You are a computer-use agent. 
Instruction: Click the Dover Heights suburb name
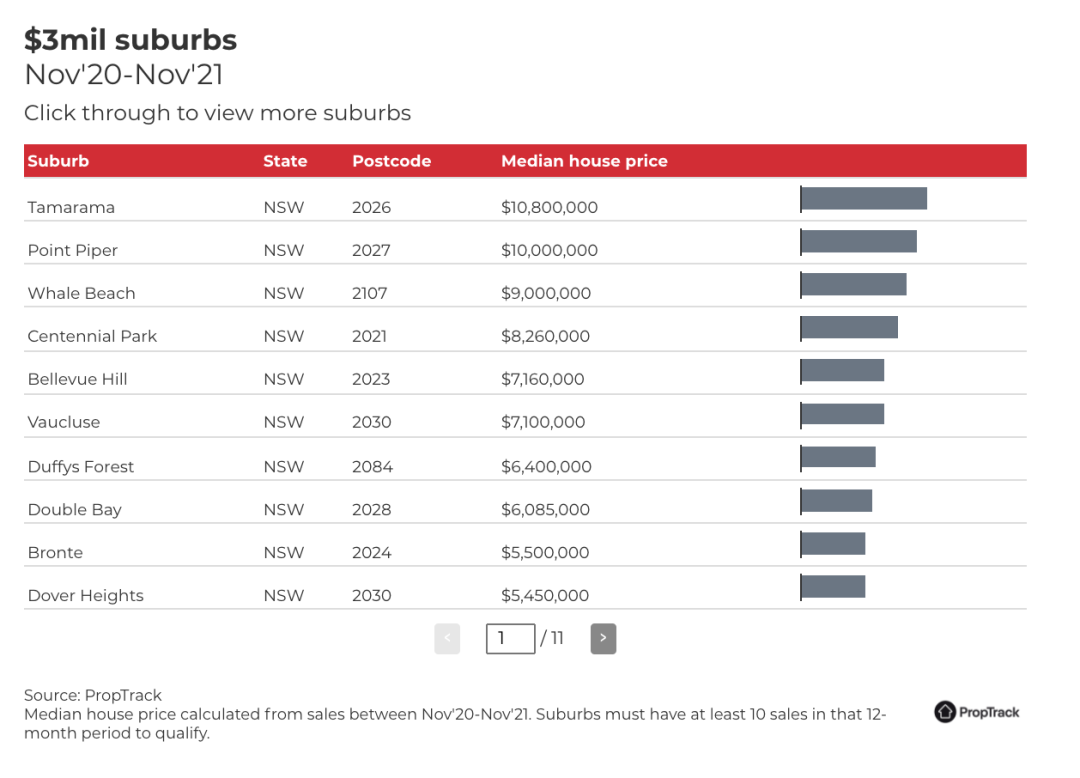tap(85, 596)
